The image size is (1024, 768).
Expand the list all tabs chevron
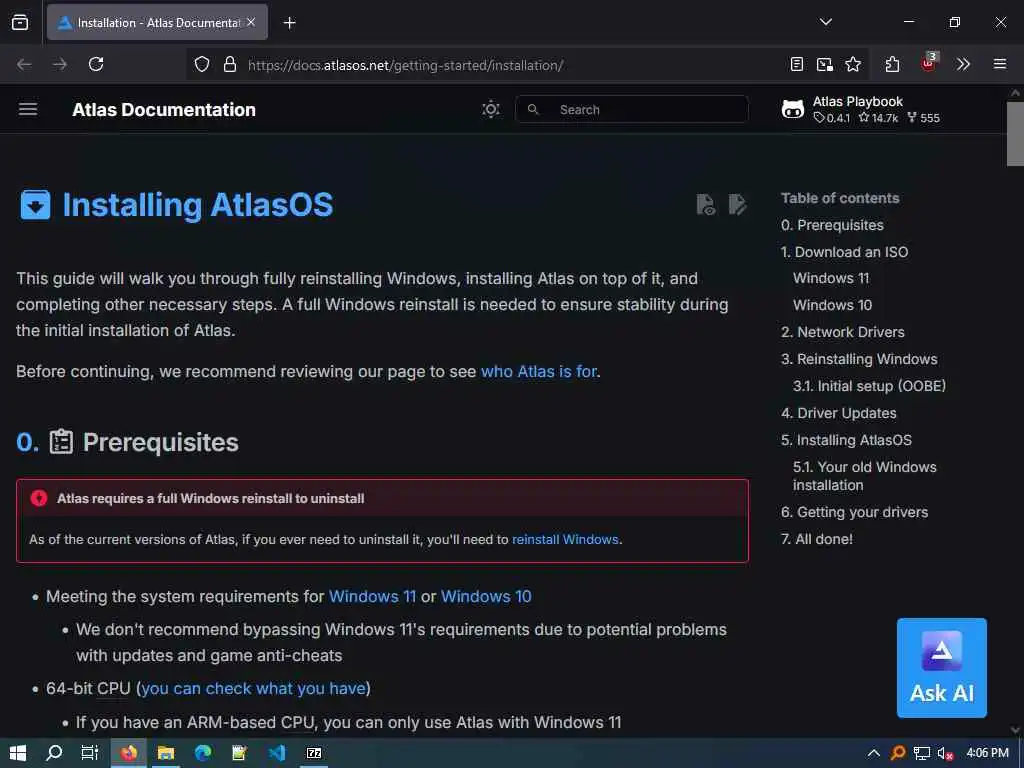click(x=825, y=22)
